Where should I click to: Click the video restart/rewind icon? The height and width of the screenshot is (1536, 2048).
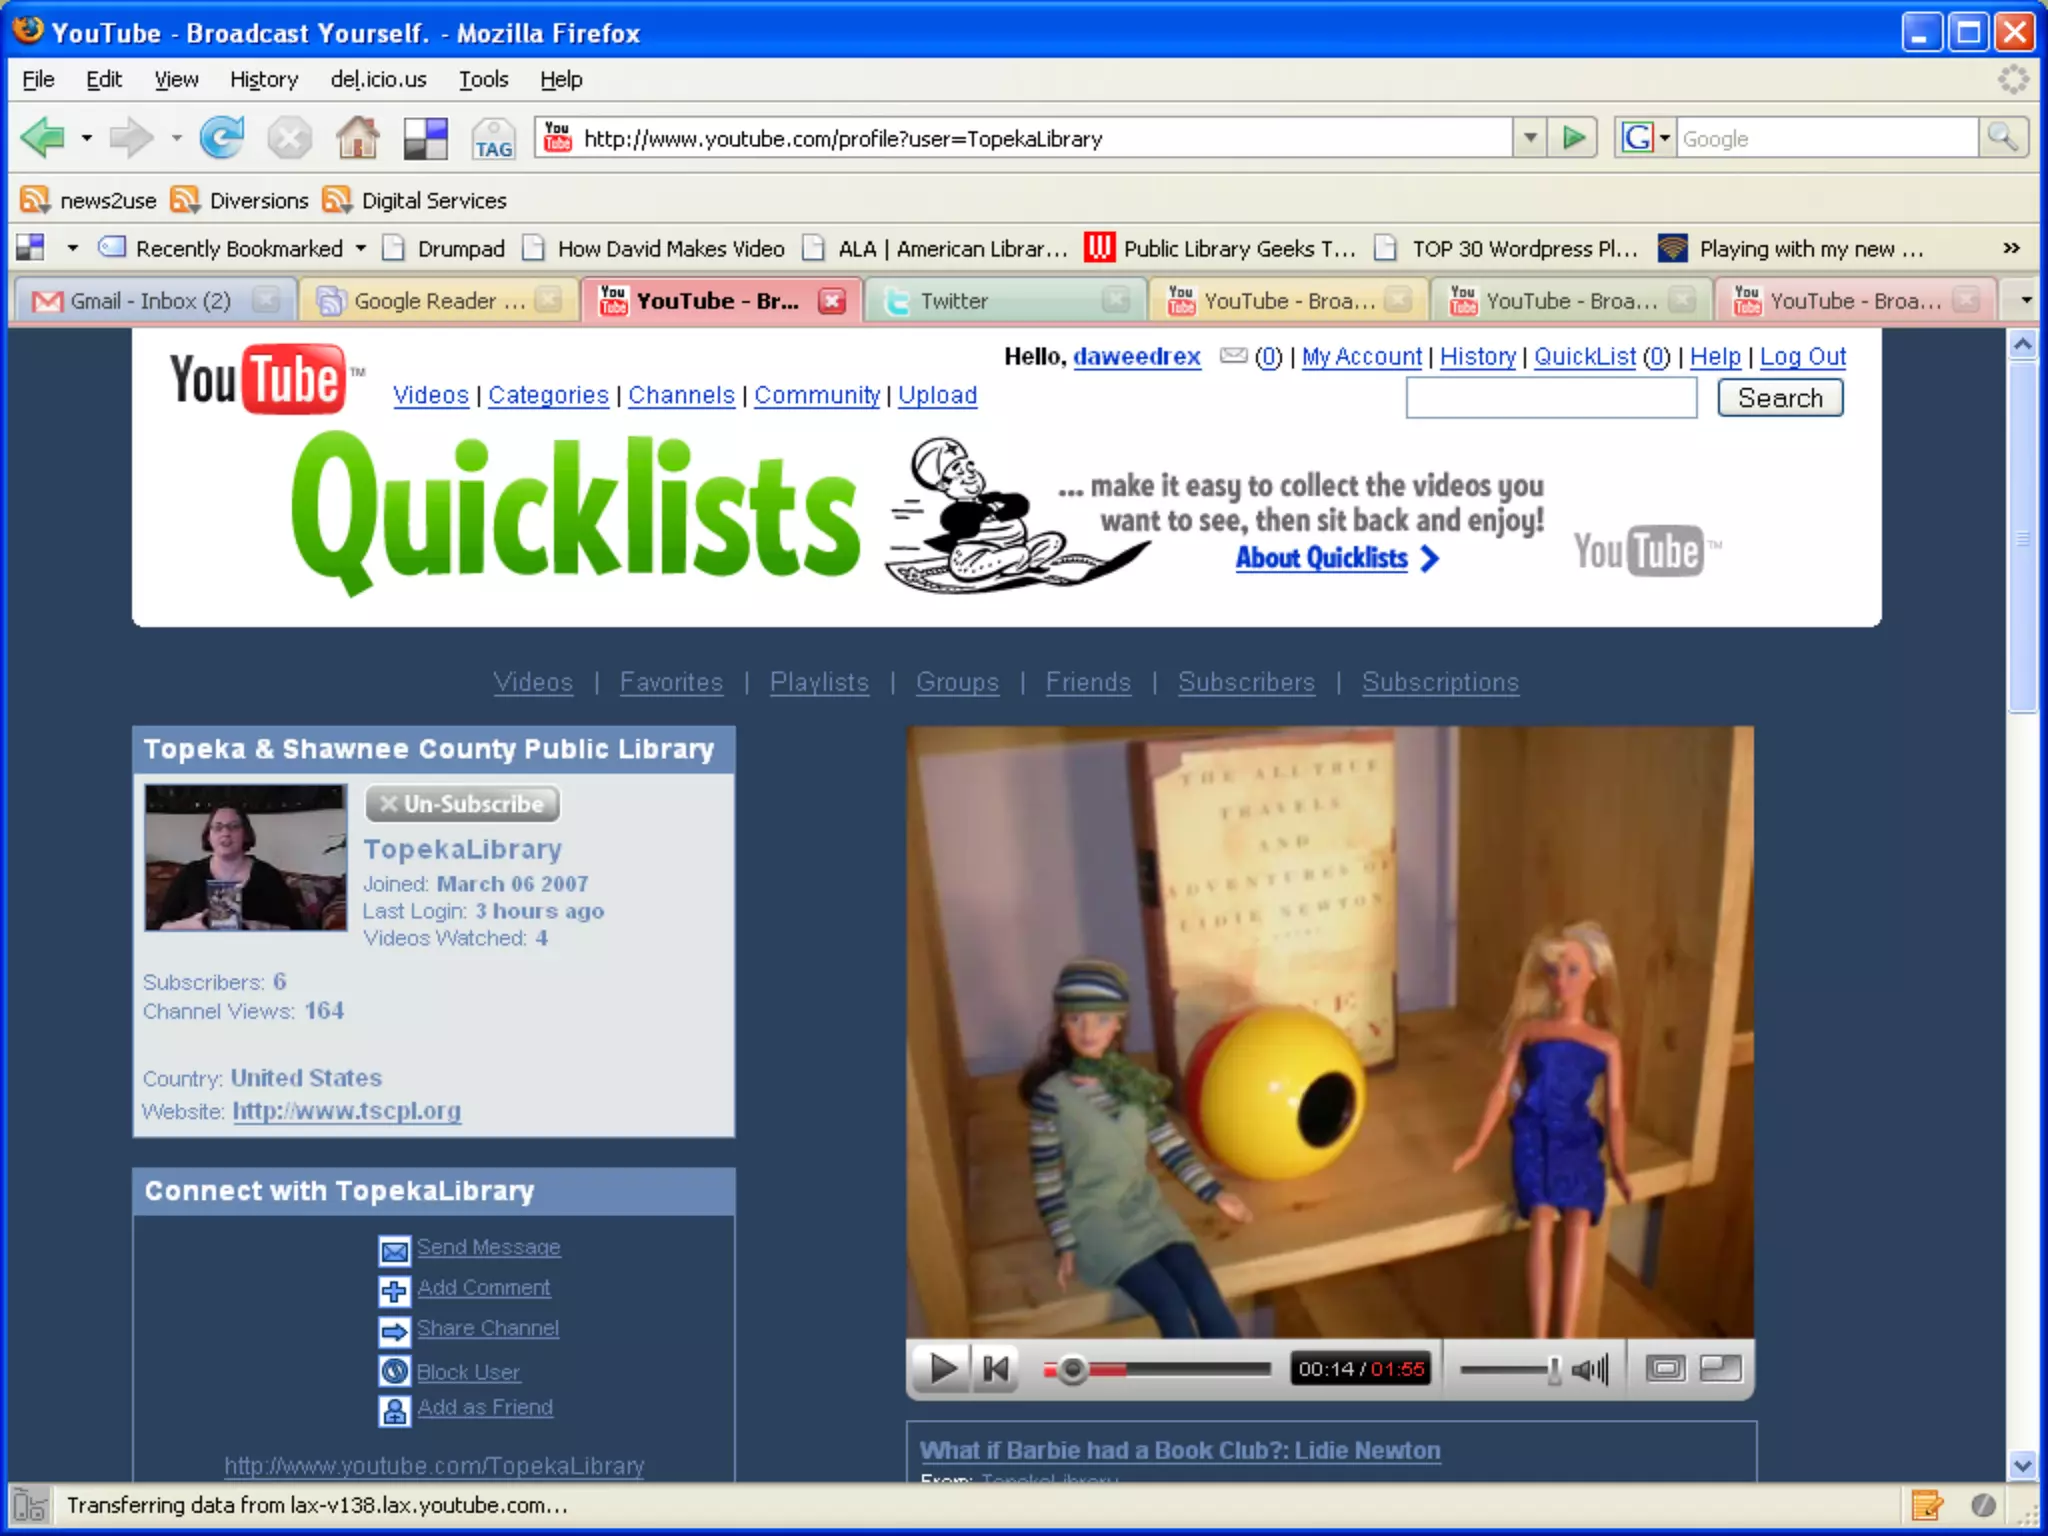(995, 1368)
